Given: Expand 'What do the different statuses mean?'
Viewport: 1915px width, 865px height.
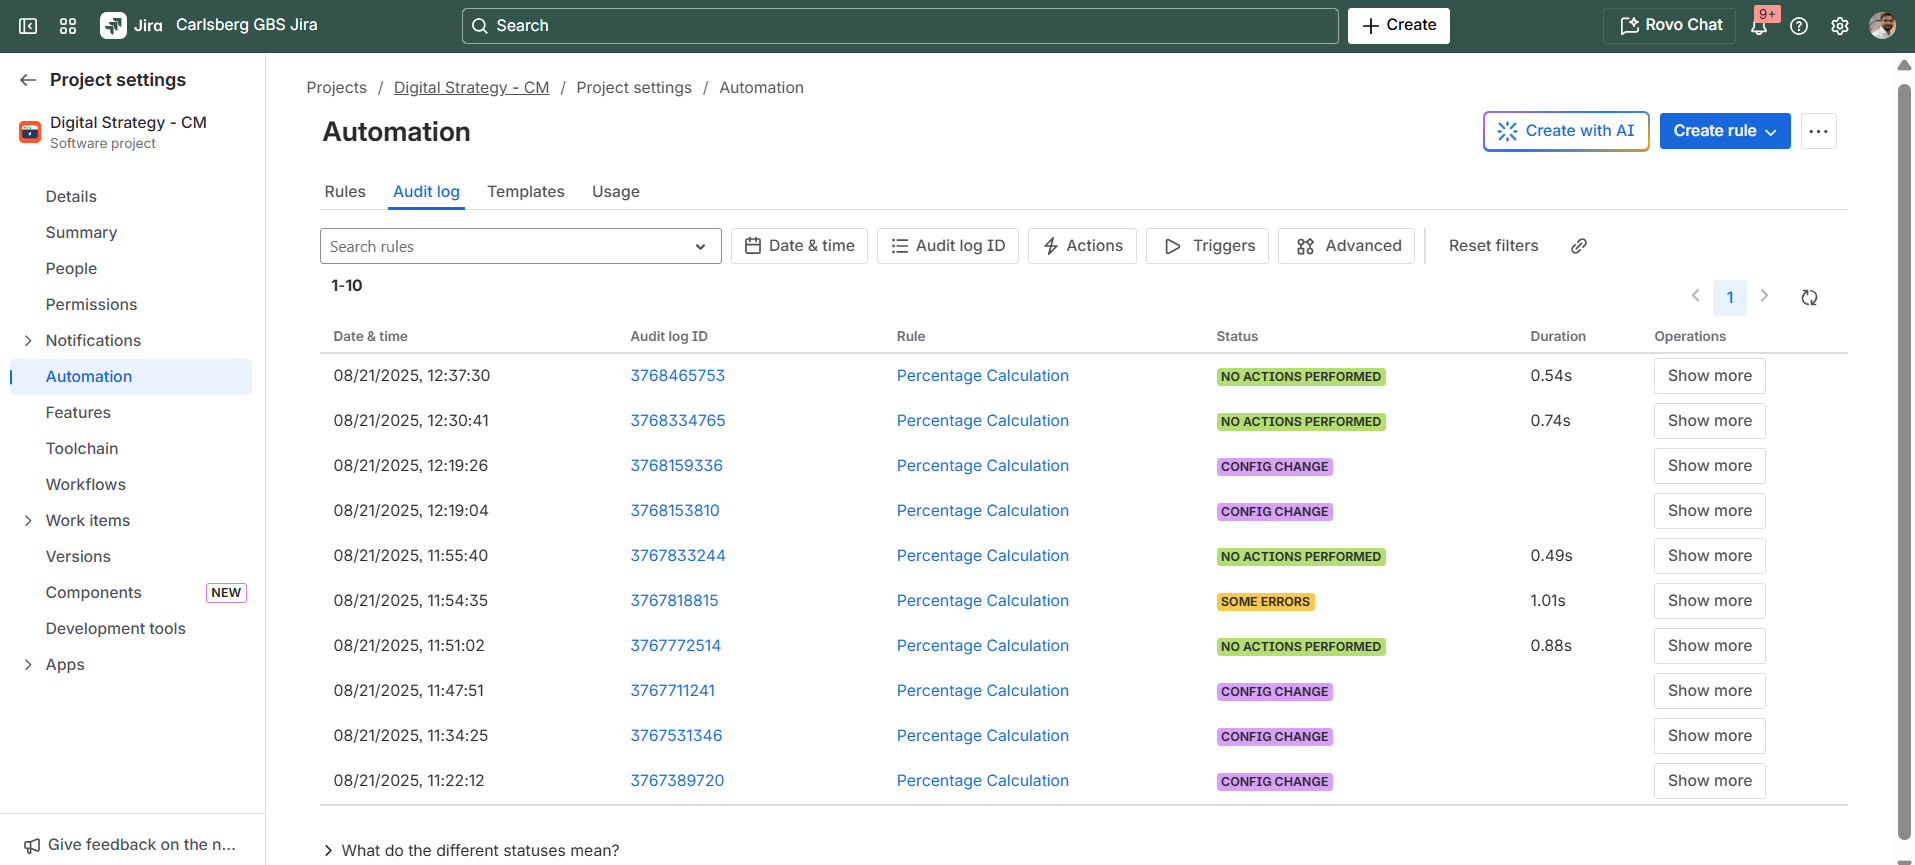Looking at the screenshot, I should coord(471,850).
